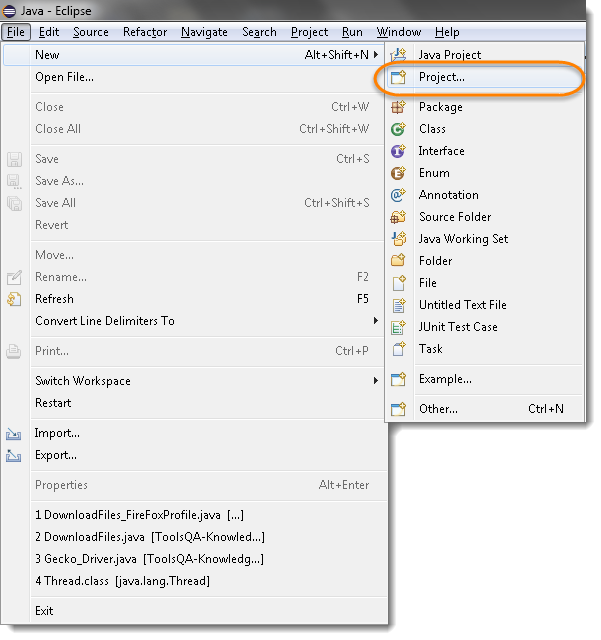601x640 pixels.
Task: Click the Export icon
Action: coord(13,456)
